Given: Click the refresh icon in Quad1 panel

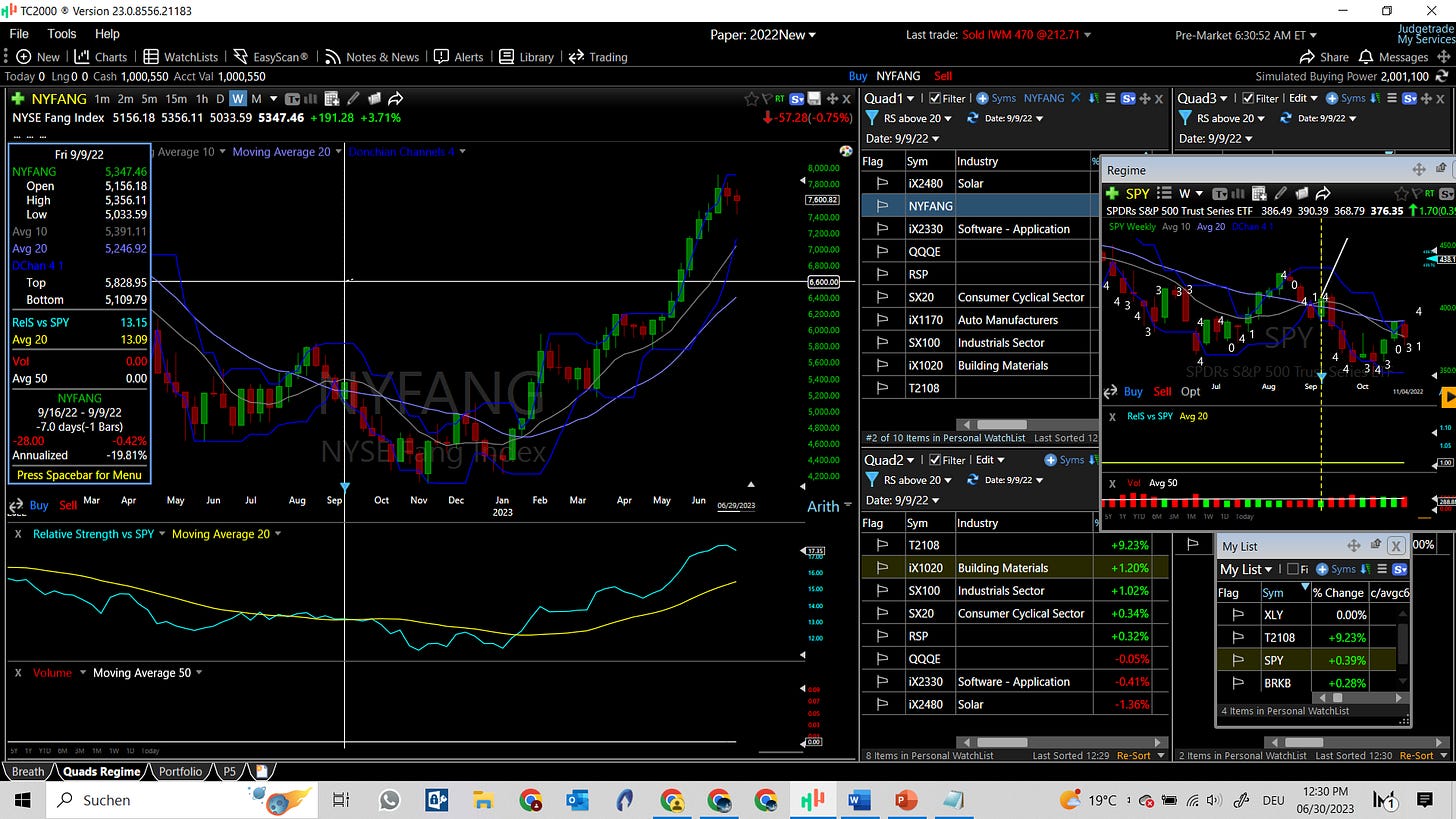Looking at the screenshot, I should click(972, 118).
